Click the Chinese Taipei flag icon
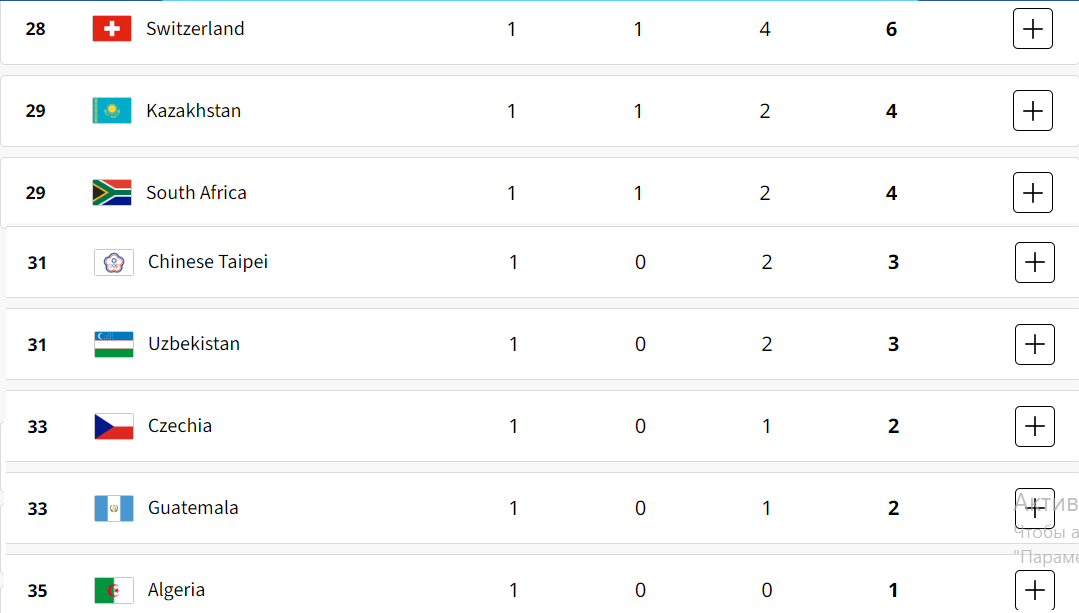The height and width of the screenshot is (613, 1079). pos(114,262)
